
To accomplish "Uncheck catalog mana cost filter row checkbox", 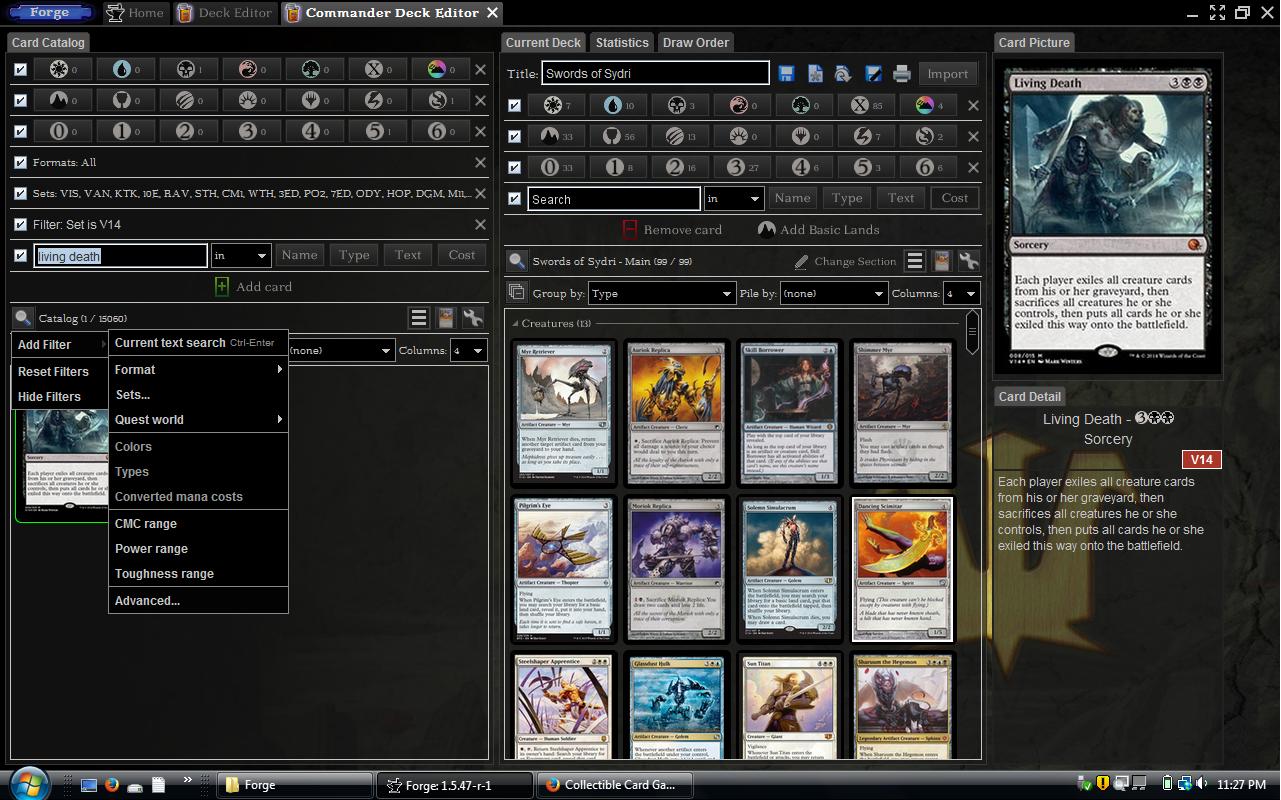I will [x=20, y=131].
